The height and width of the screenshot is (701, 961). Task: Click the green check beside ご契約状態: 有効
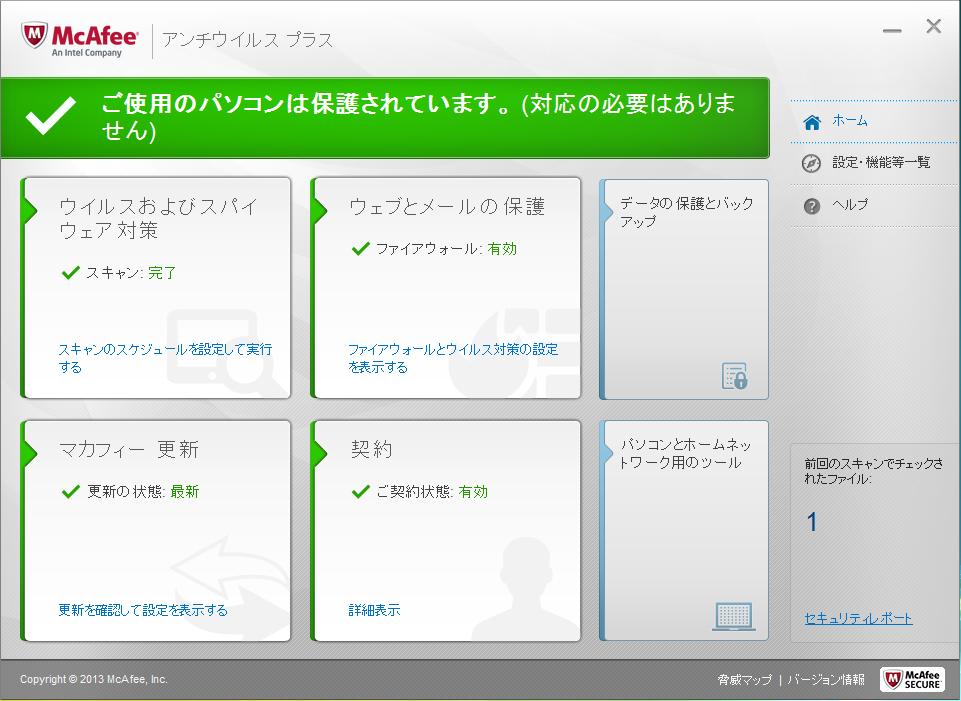360,491
